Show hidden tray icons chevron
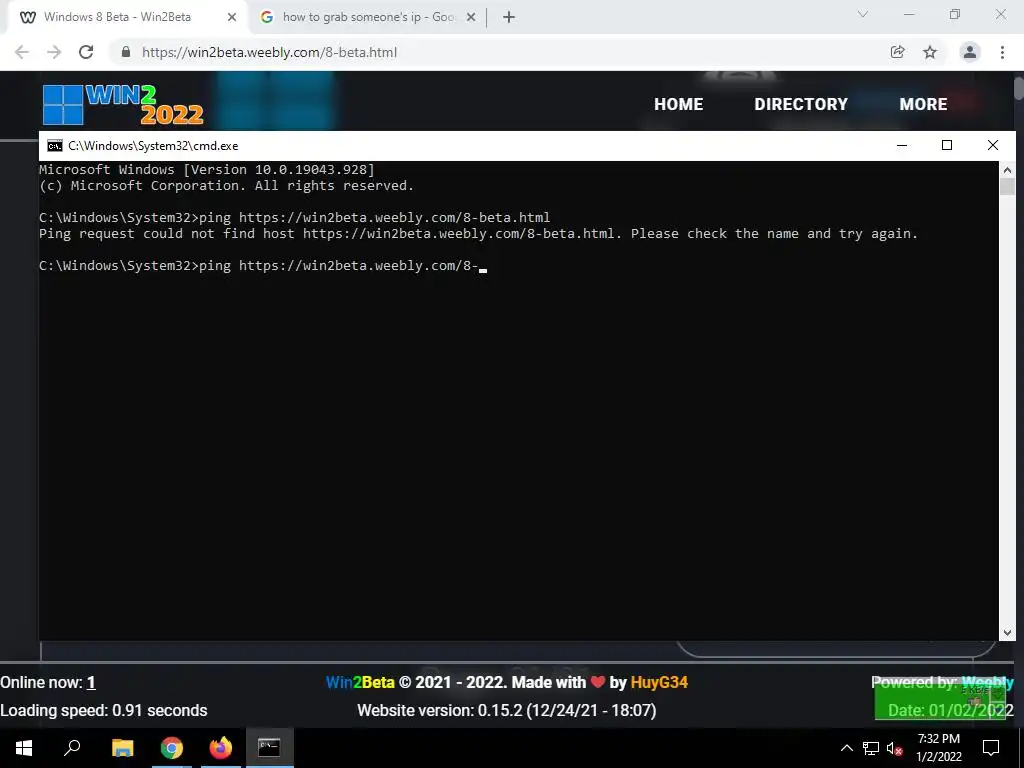1024x768 pixels. pyautogui.click(x=846, y=748)
